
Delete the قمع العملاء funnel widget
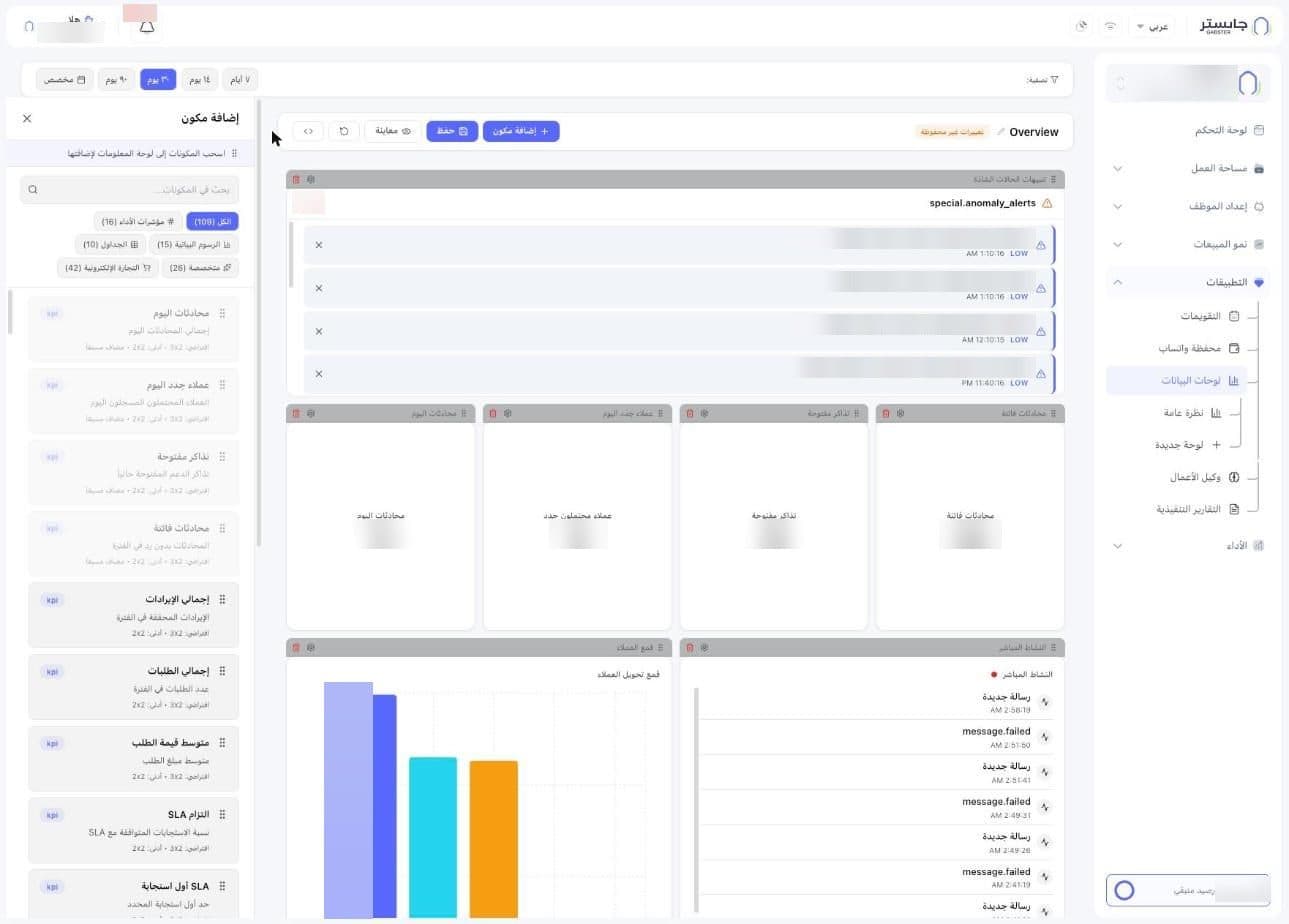pyautogui.click(x=296, y=648)
